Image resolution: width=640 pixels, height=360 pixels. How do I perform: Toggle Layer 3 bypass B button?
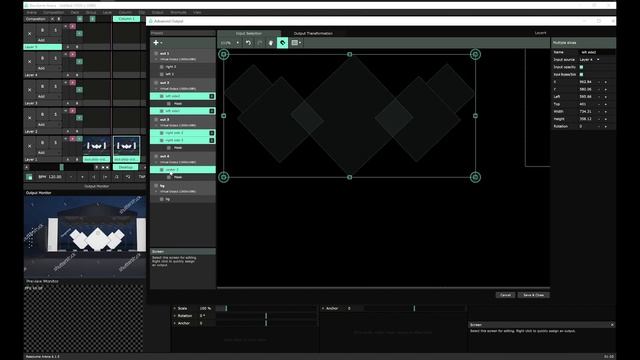42,87
